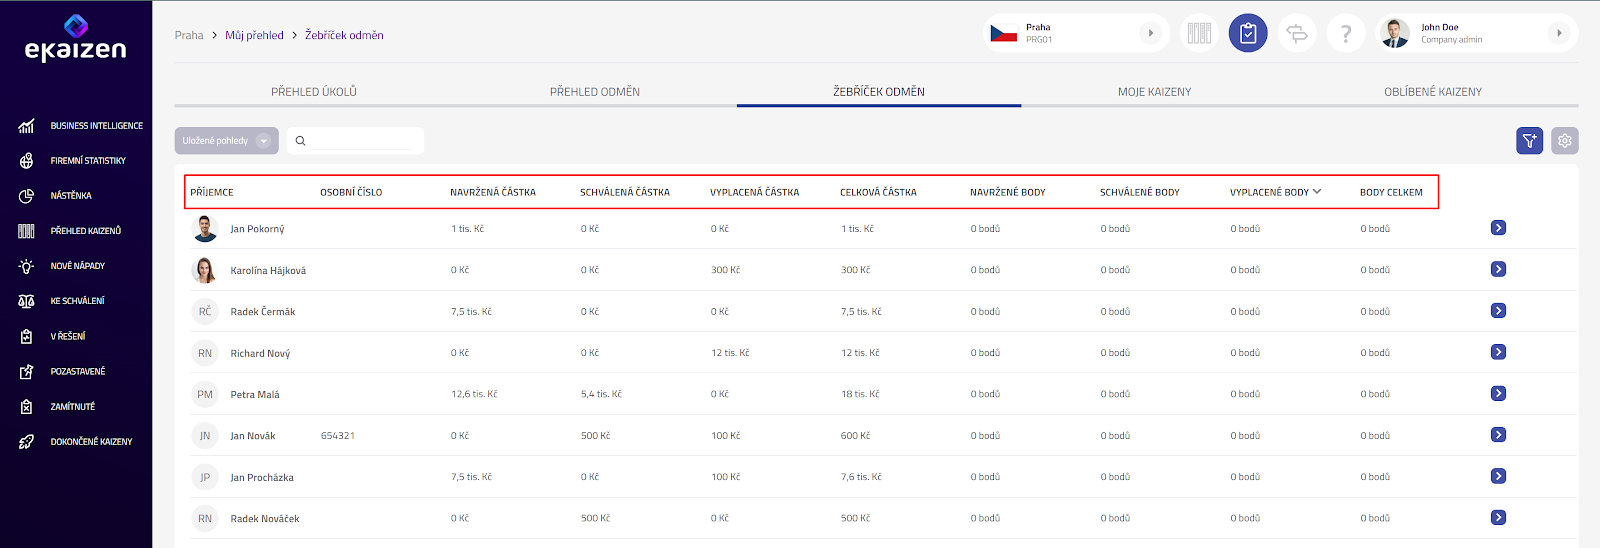Image resolution: width=1600 pixels, height=548 pixels.
Task: Open detail arrow for Jan Pokorný
Action: (x=1498, y=228)
